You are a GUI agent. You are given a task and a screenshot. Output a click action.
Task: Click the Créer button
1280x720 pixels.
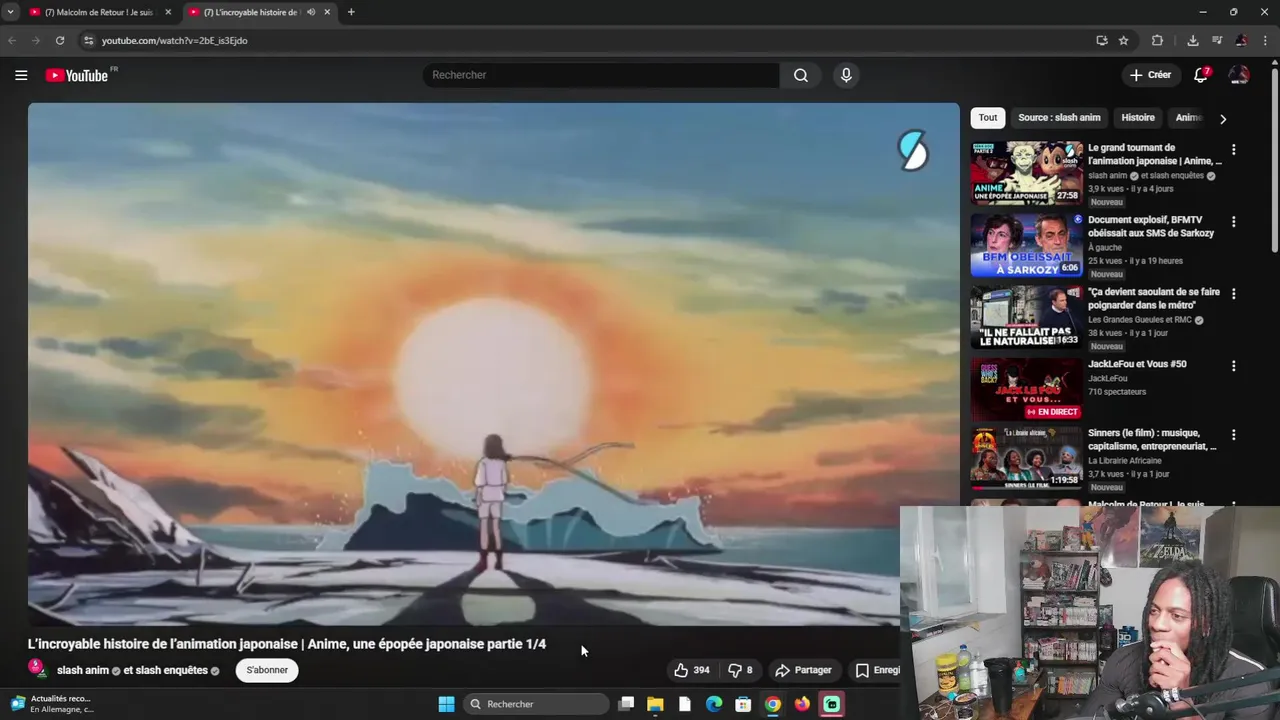coord(1150,75)
